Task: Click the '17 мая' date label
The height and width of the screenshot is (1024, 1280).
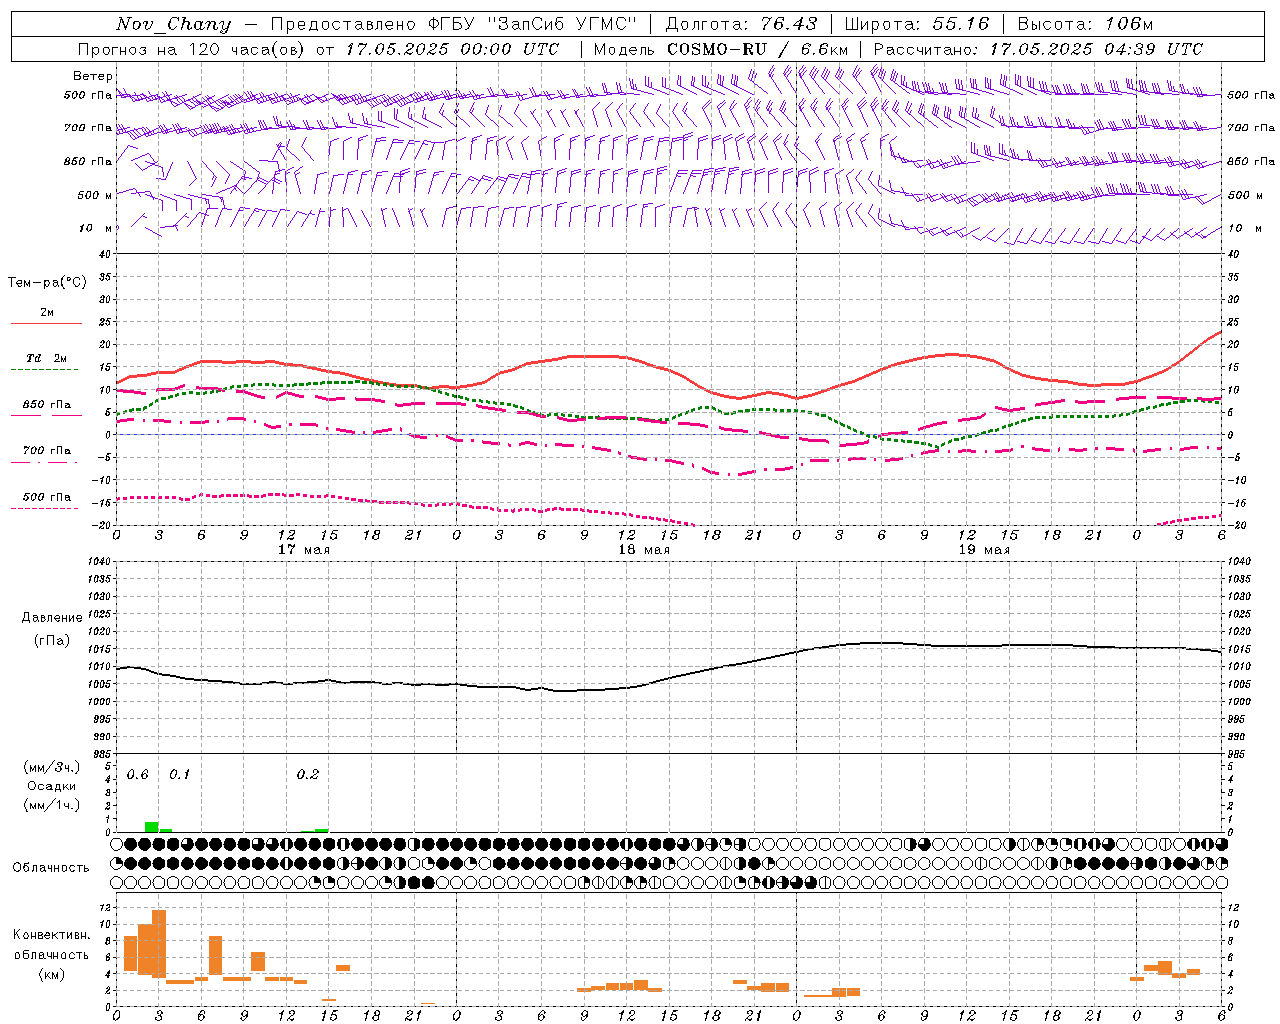Action: click(304, 550)
